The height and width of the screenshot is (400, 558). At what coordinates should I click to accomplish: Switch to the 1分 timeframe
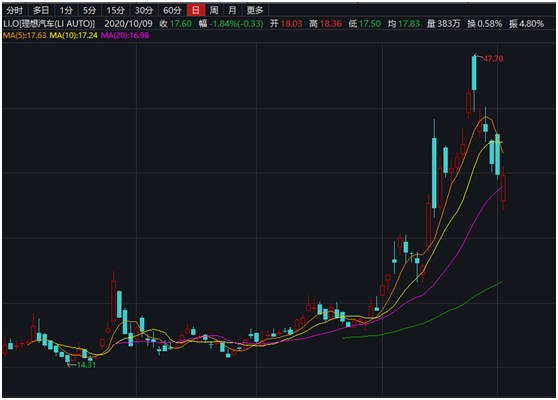pos(66,10)
